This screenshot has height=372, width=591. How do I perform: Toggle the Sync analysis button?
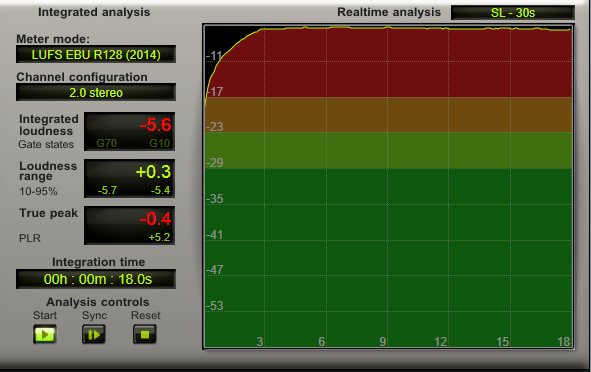point(94,334)
